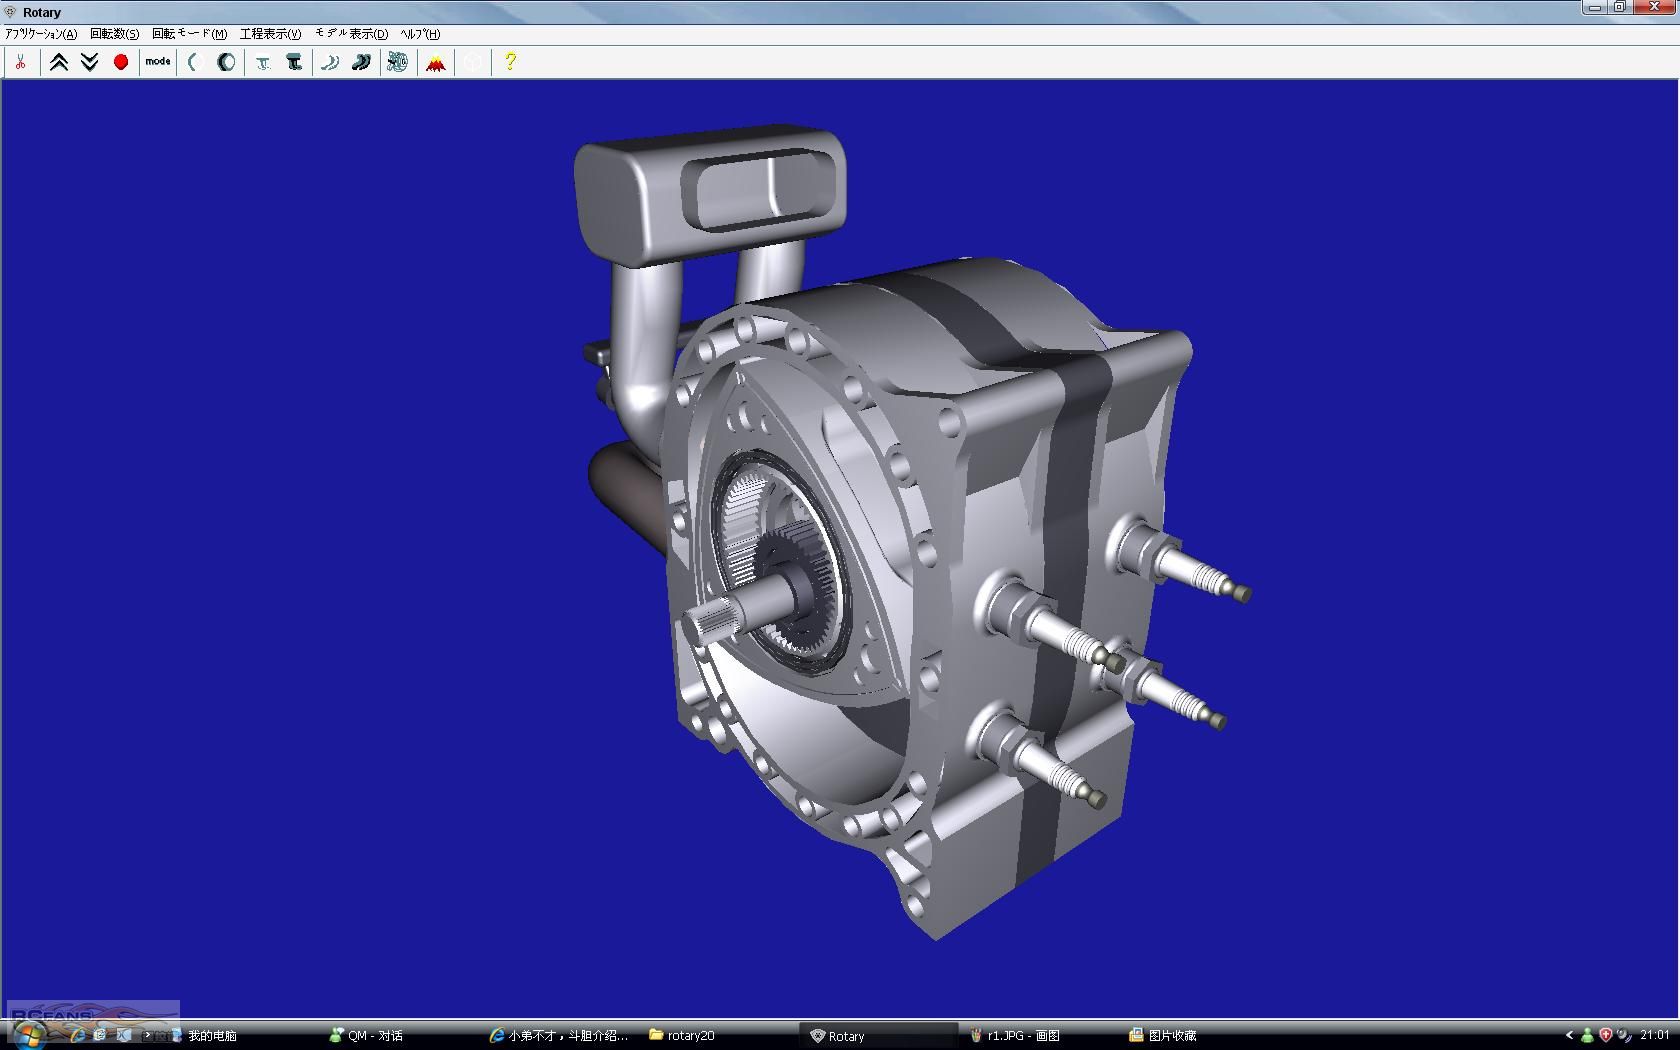
Task: Click the greyed-out circular toolbar icon
Action: click(472, 62)
